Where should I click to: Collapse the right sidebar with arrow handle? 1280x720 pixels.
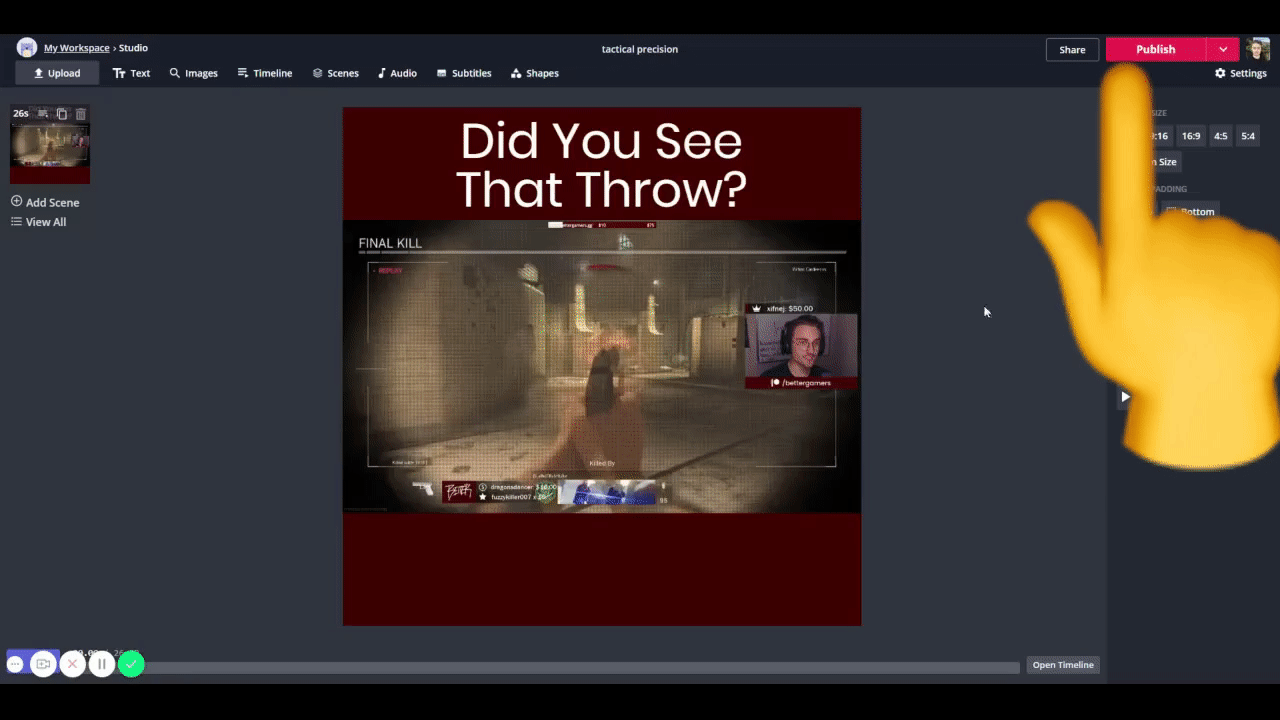click(x=1125, y=397)
